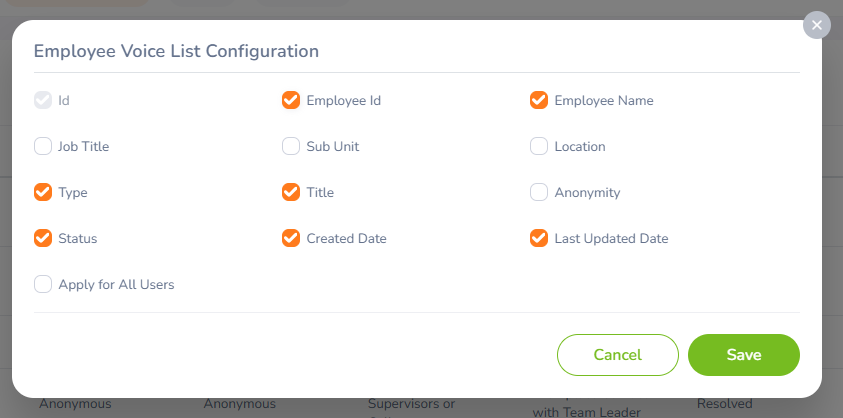Uncheck the Last Updated Date checkbox
The image size is (843, 418).
pos(539,238)
